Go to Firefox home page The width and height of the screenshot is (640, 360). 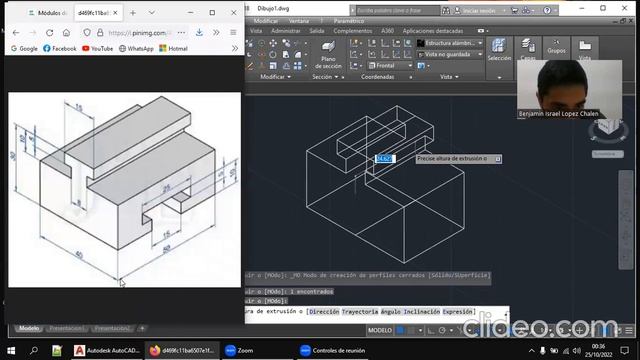click(66, 33)
